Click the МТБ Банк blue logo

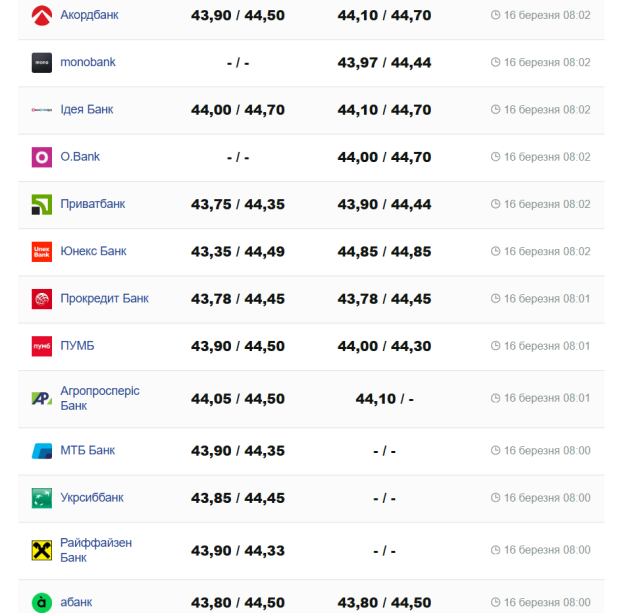pyautogui.click(x=41, y=451)
